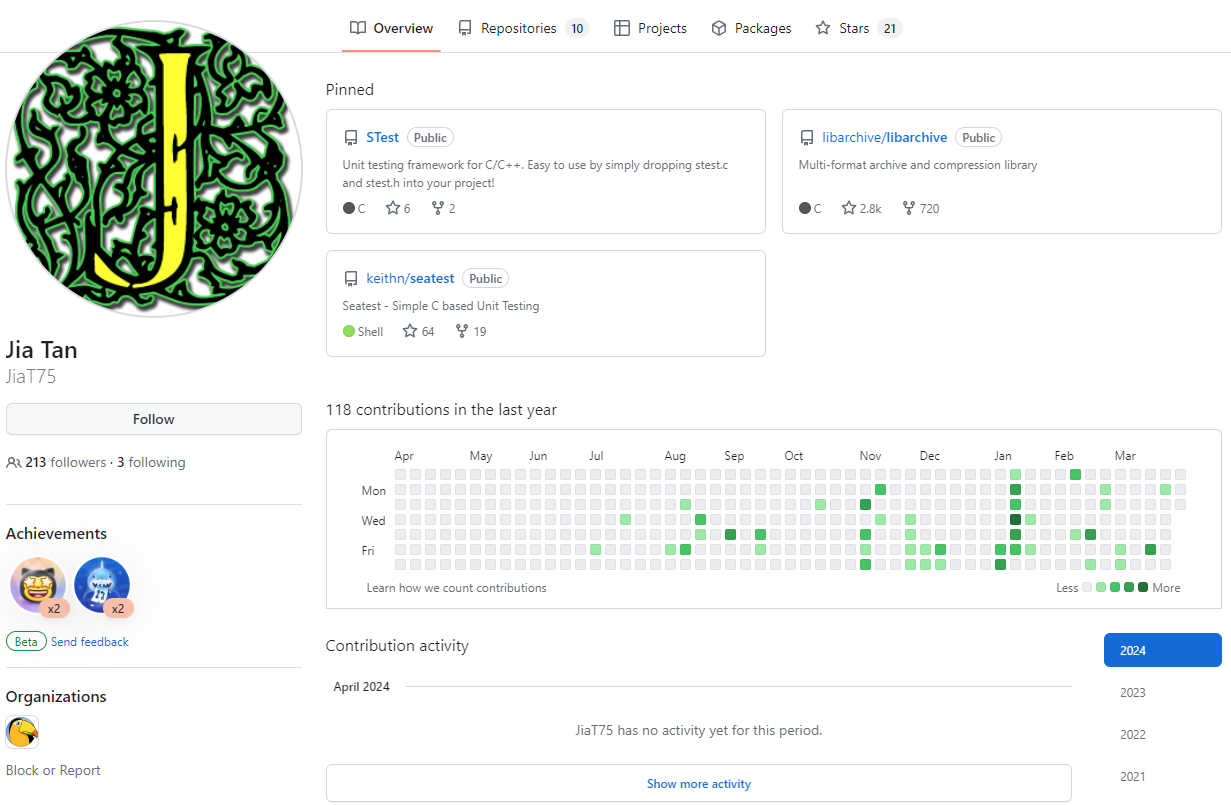Viewport: 1231px width, 805px height.
Task: Click the organization avatar under Organizations
Action: coord(22,733)
